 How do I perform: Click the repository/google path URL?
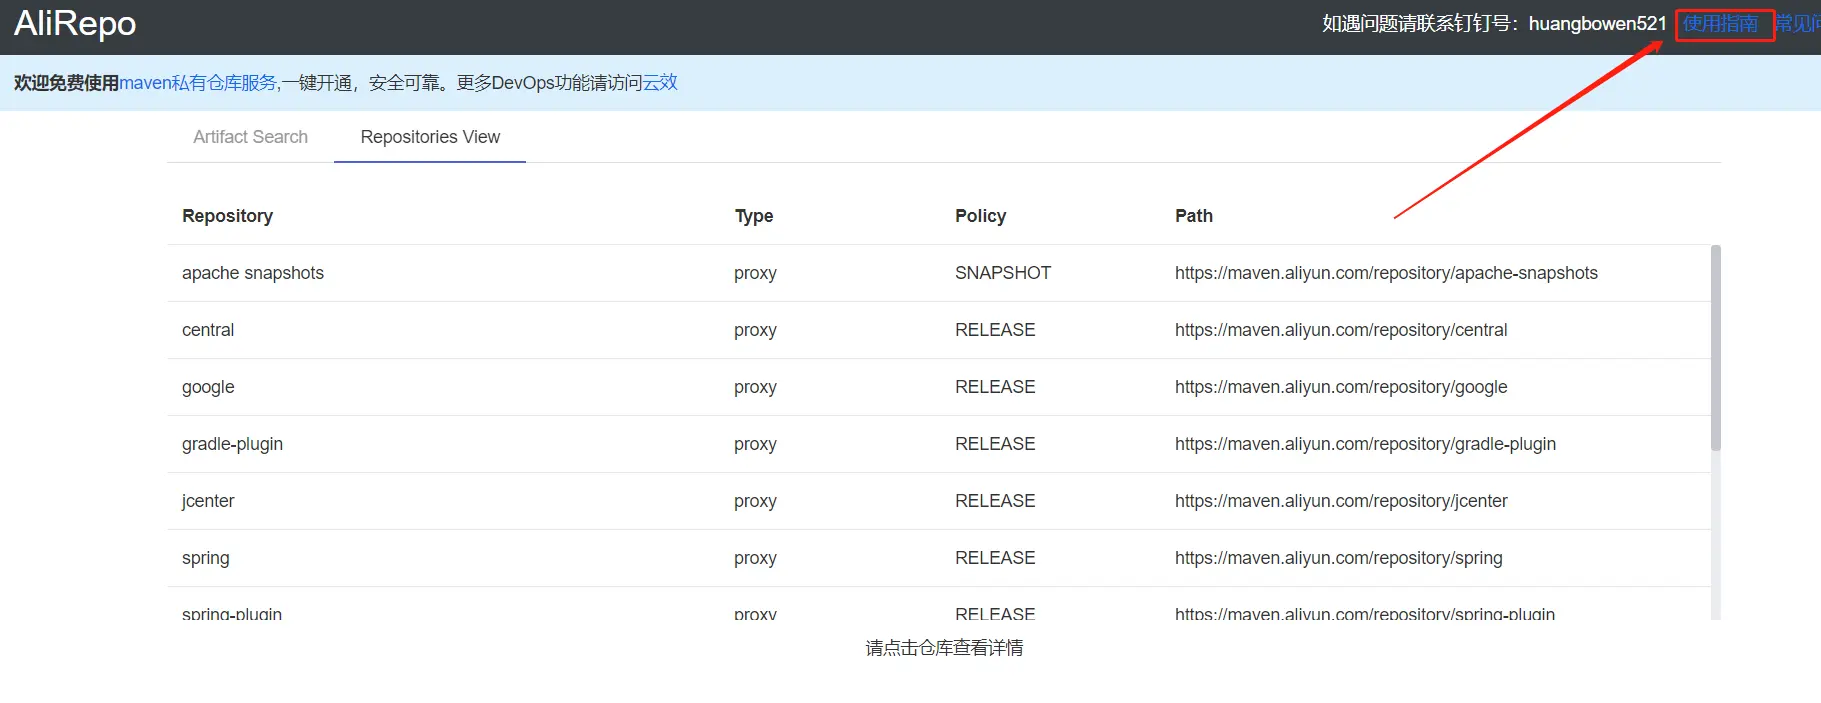[x=1341, y=387]
